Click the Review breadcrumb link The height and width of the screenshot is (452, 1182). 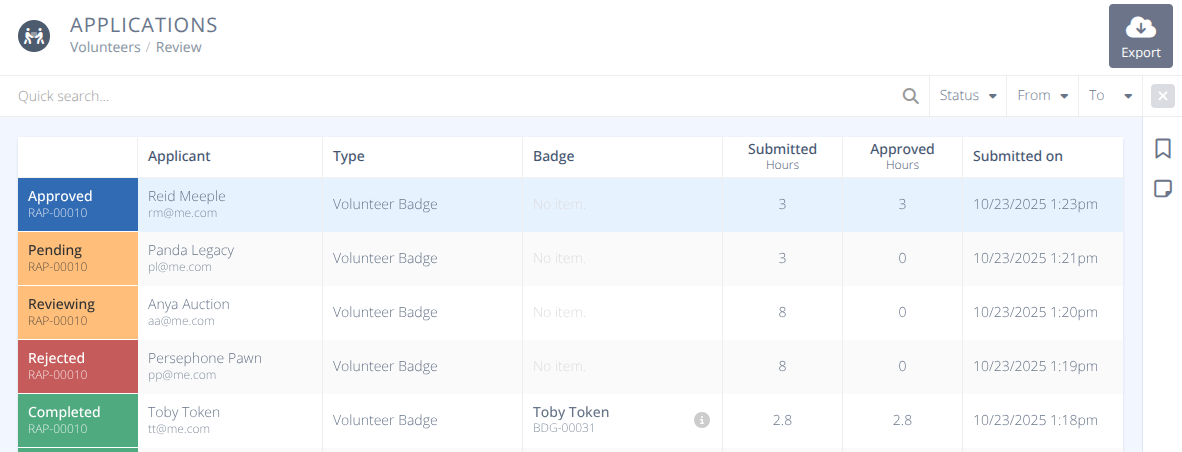[179, 47]
